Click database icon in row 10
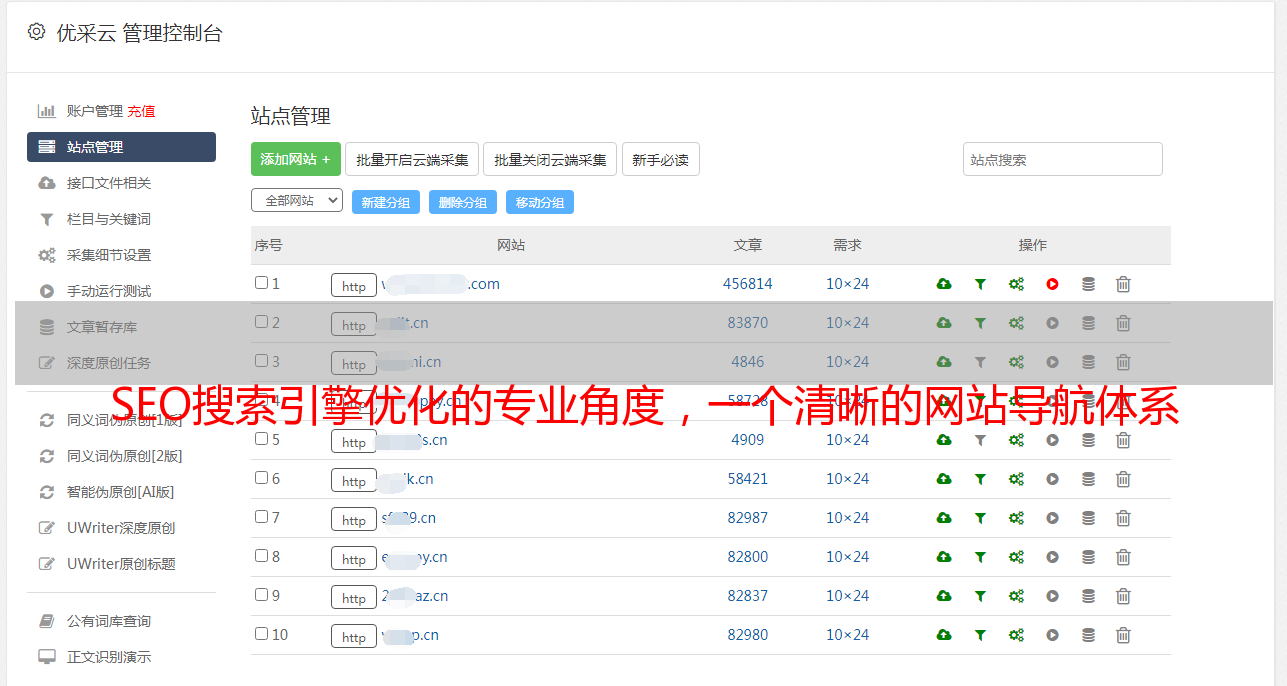The width and height of the screenshot is (1287, 686). click(x=1088, y=635)
